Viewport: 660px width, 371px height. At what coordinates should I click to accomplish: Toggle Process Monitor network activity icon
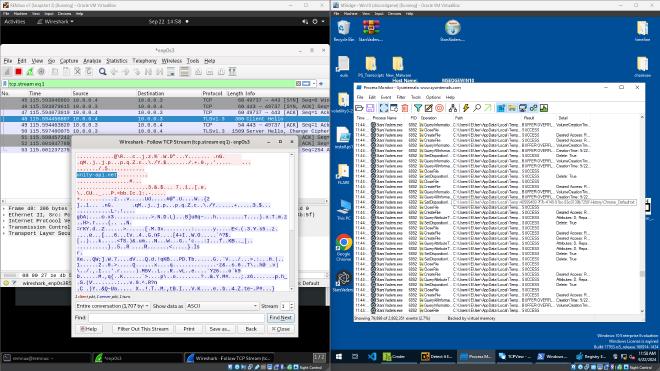click(x=523, y=108)
